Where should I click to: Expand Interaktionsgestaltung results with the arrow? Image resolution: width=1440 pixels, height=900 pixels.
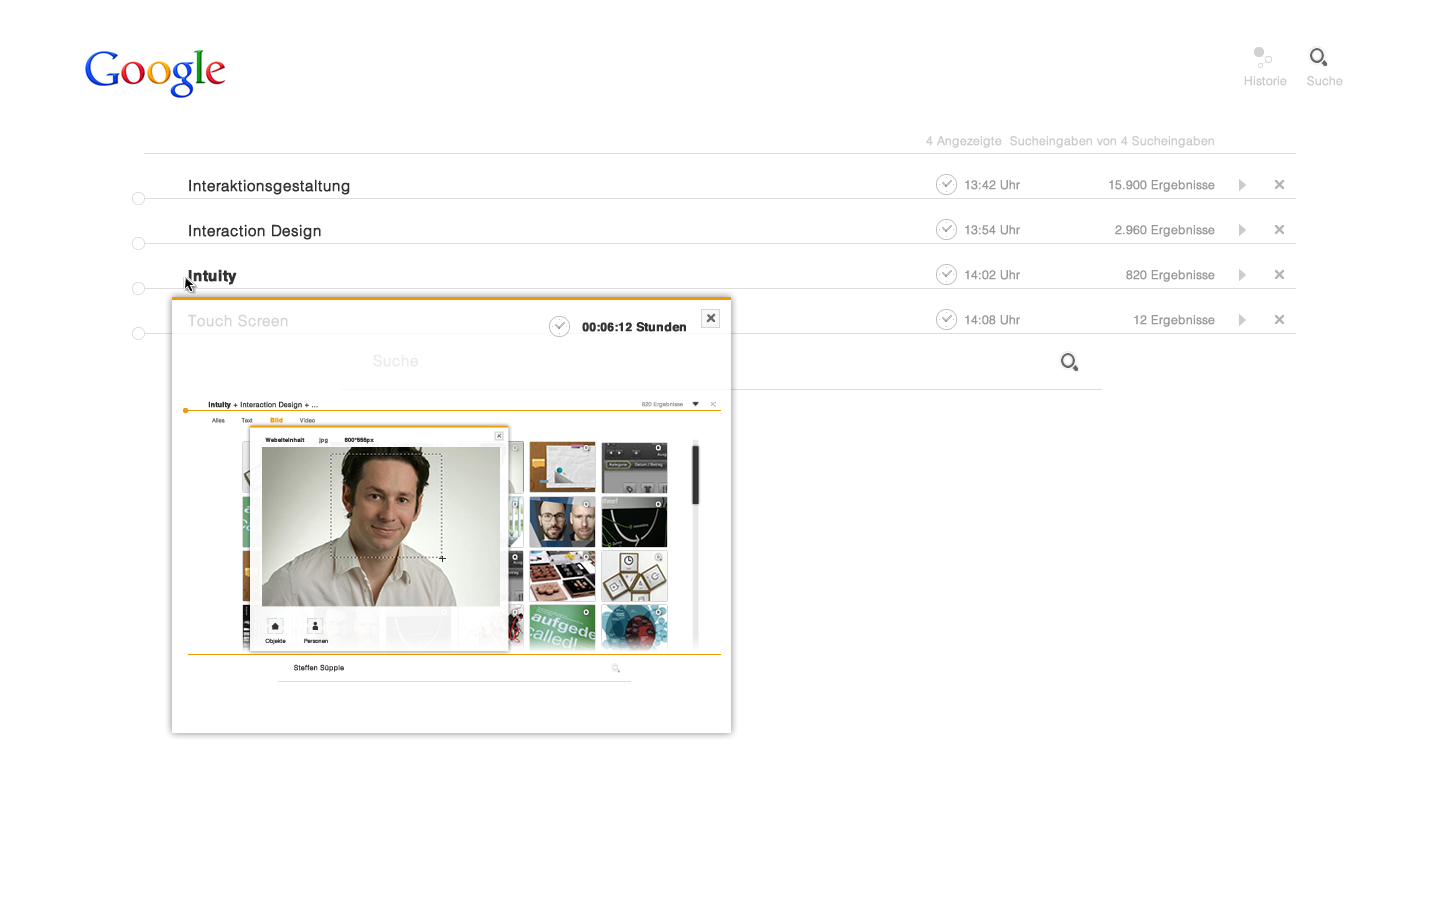pyautogui.click(x=1242, y=185)
